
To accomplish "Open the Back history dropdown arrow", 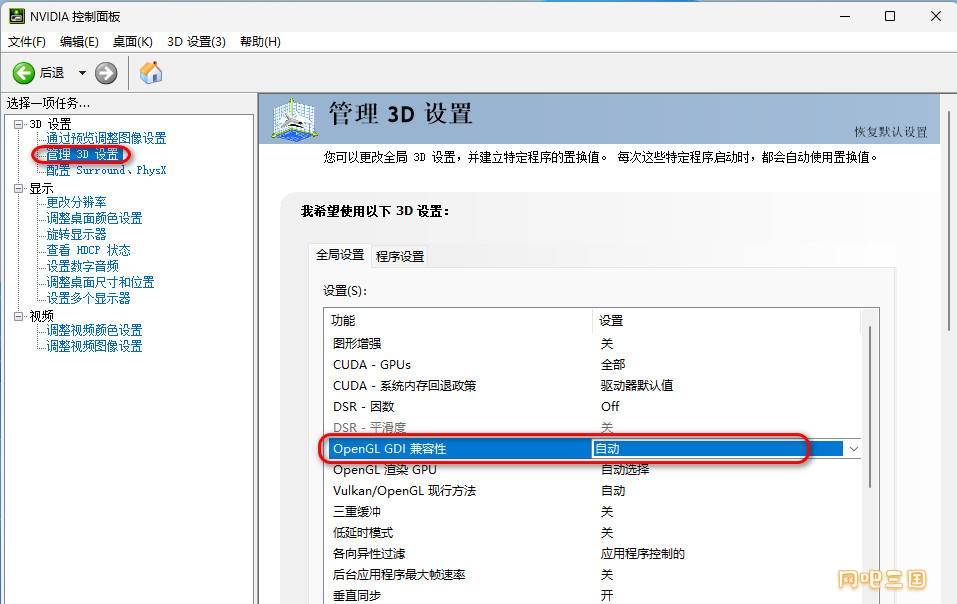I will (82, 73).
